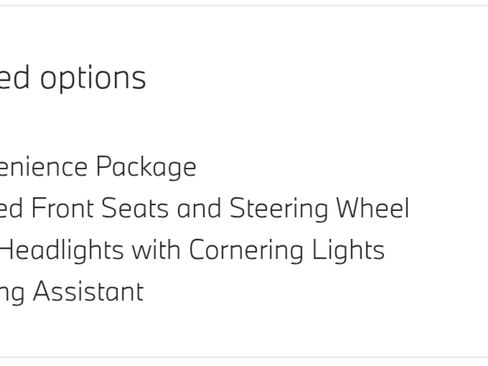Click the word 'Wheel' ending the second option

coord(373,208)
